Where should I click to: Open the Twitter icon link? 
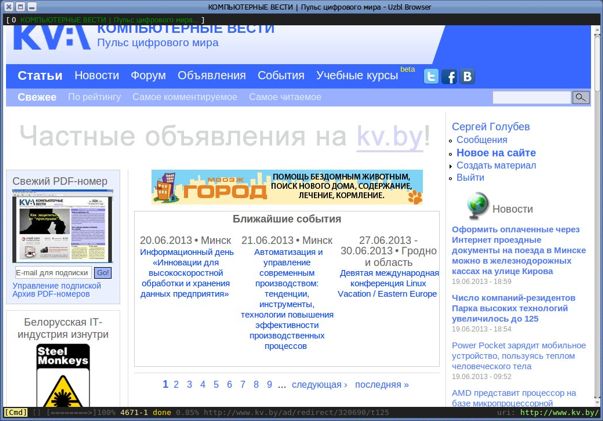click(431, 77)
